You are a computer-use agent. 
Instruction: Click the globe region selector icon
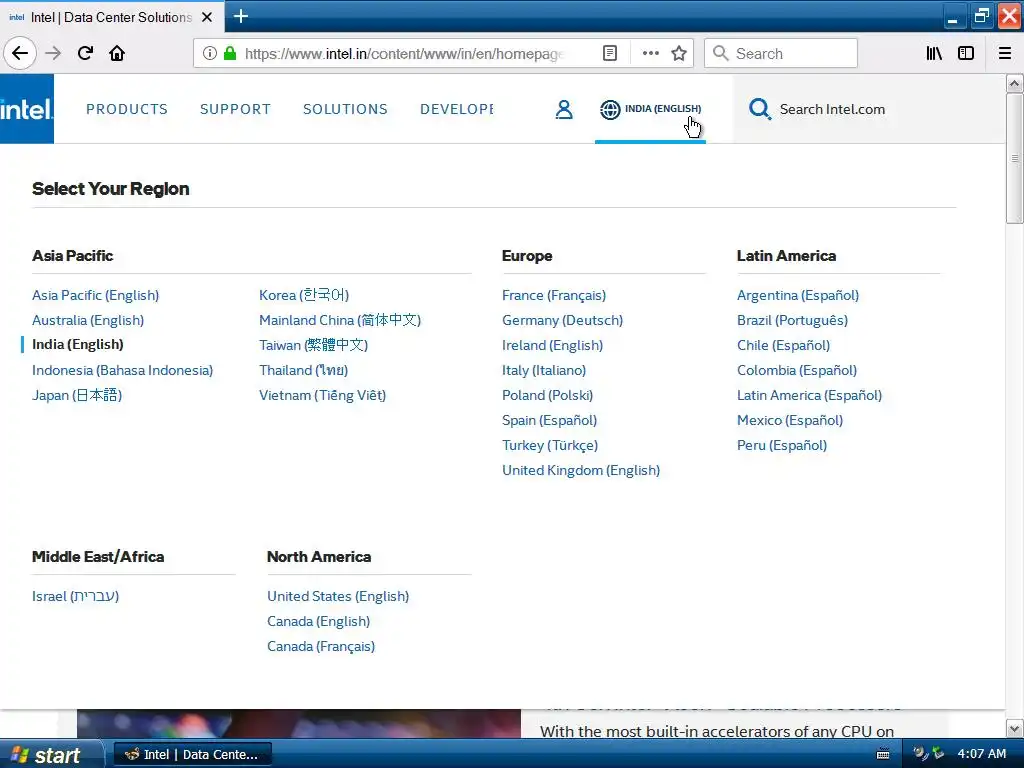point(610,110)
